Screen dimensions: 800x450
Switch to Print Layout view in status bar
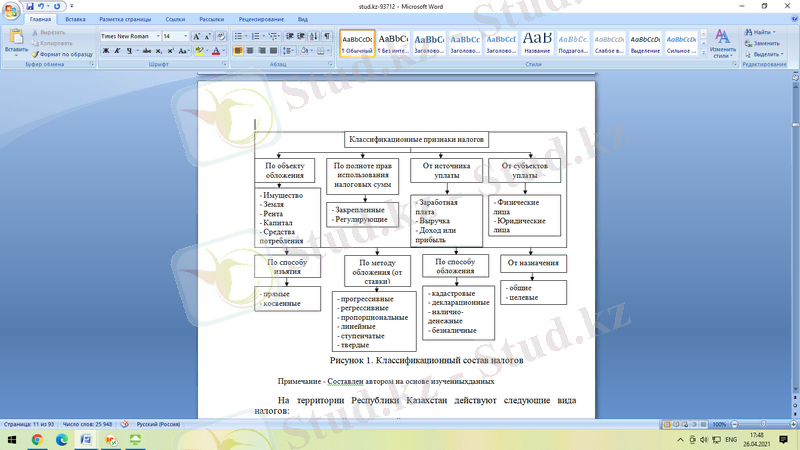tap(666, 424)
